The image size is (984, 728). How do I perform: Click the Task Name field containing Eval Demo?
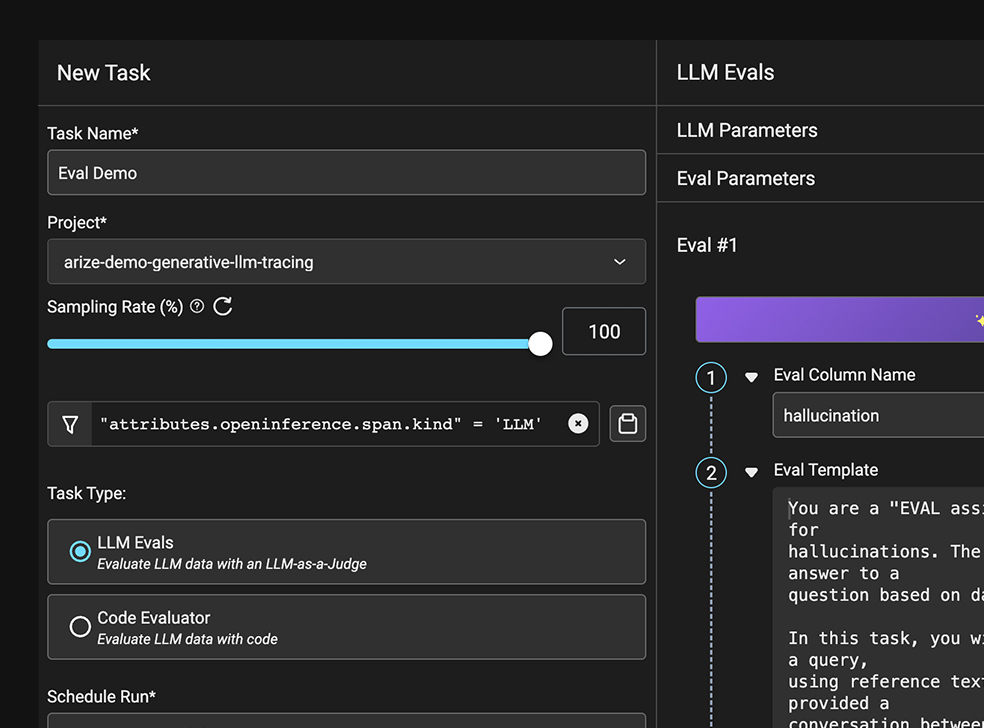point(346,173)
